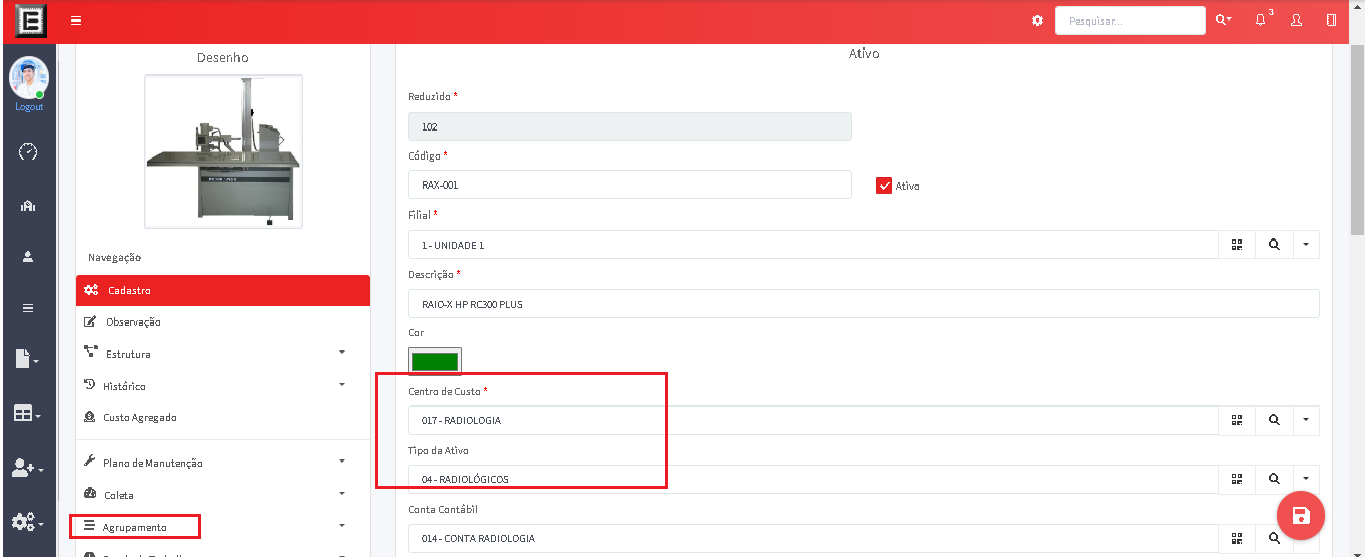Click the Descrição input field
The width and height of the screenshot is (1365, 557).
click(x=863, y=304)
